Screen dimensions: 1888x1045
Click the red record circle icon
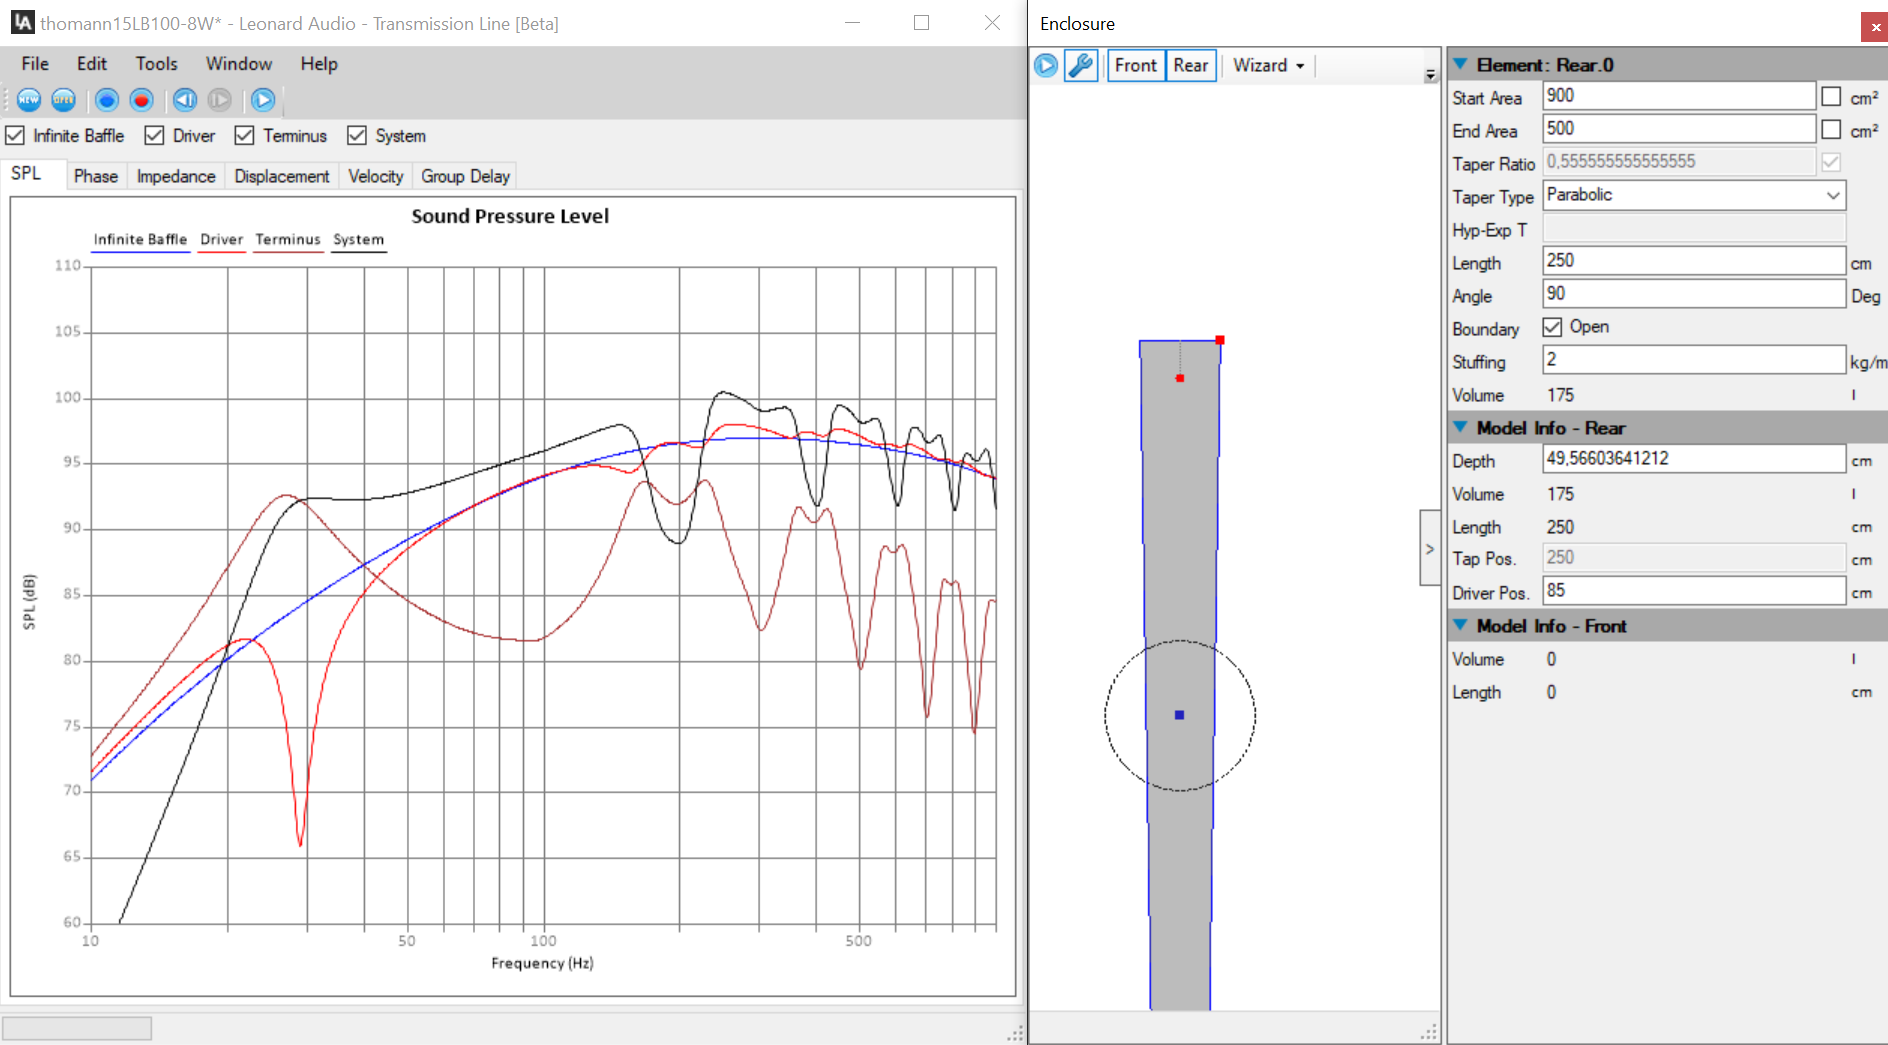point(142,100)
